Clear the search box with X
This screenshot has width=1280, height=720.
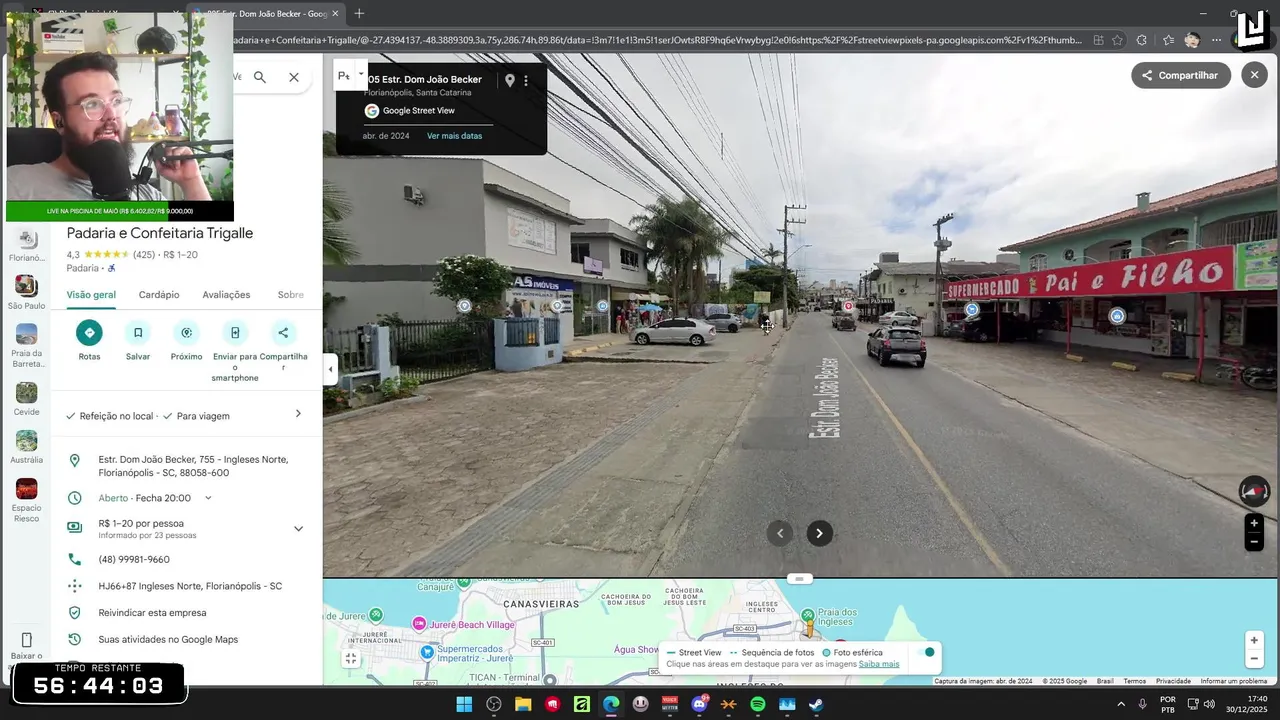294,77
